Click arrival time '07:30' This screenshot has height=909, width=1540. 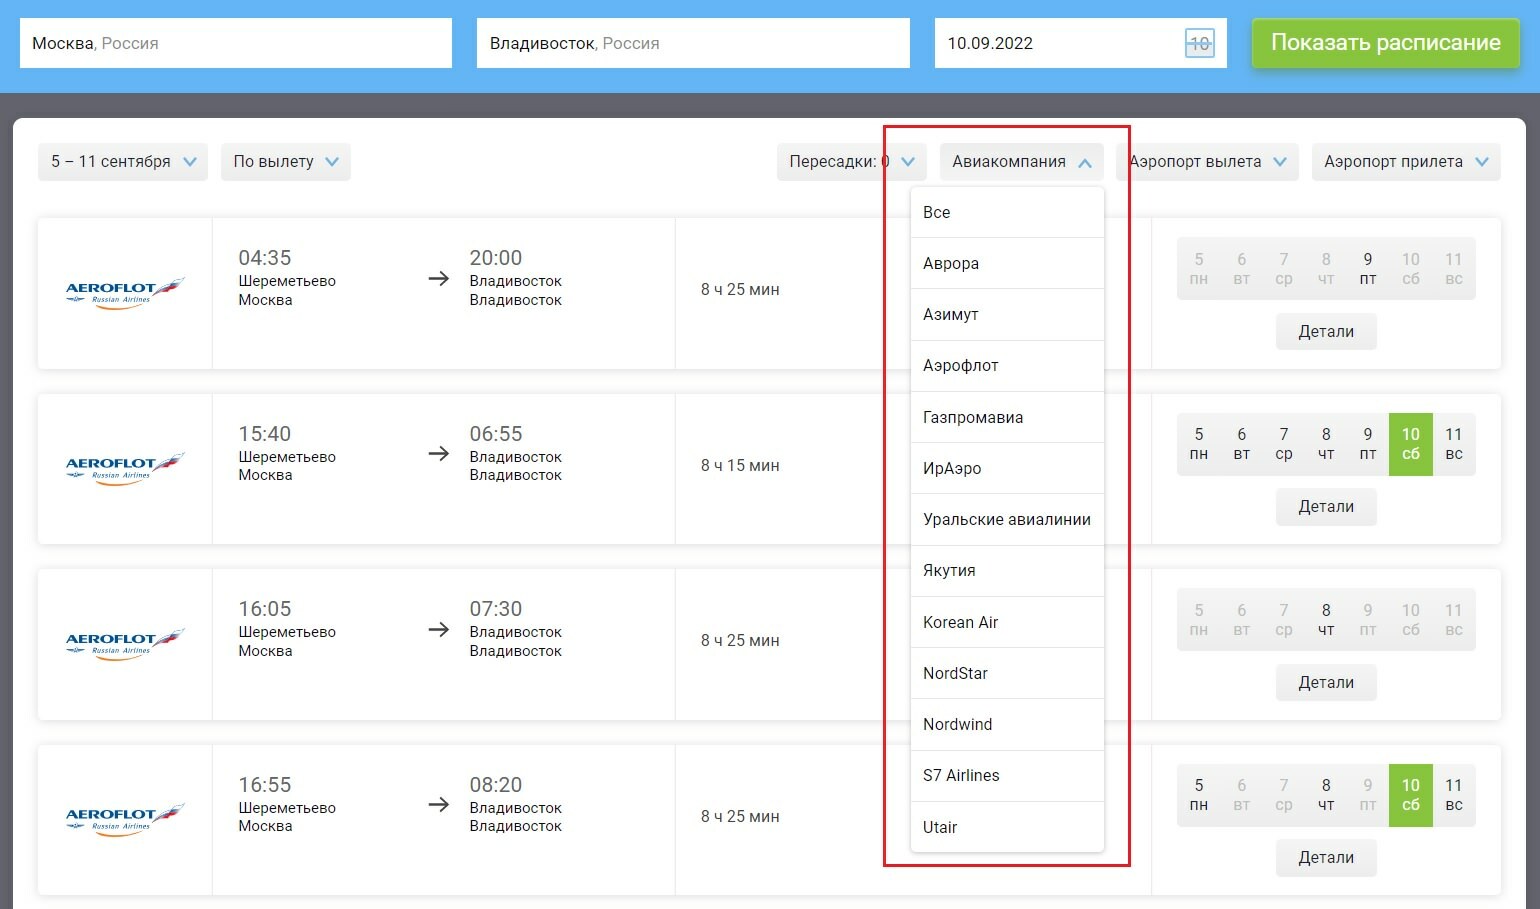pyautogui.click(x=496, y=609)
